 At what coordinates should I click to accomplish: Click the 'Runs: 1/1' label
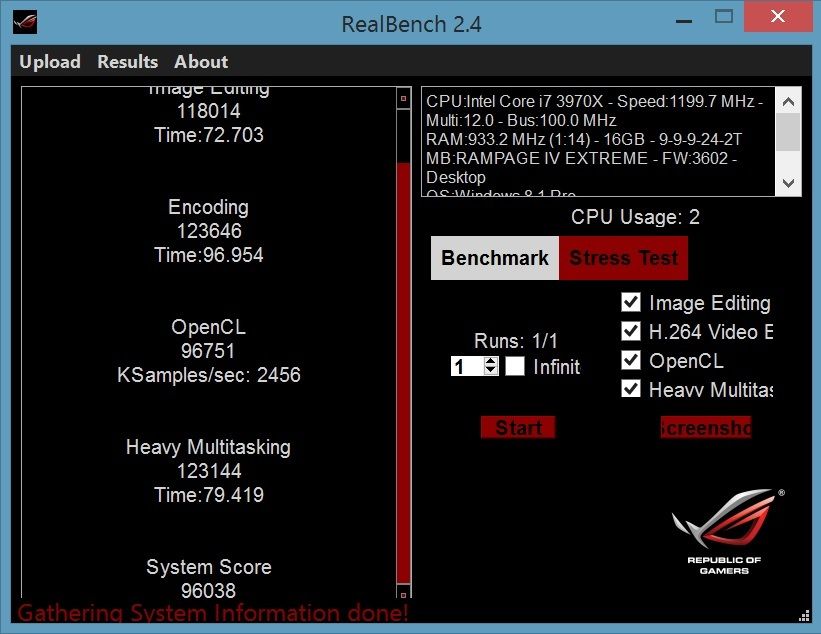tap(516, 341)
